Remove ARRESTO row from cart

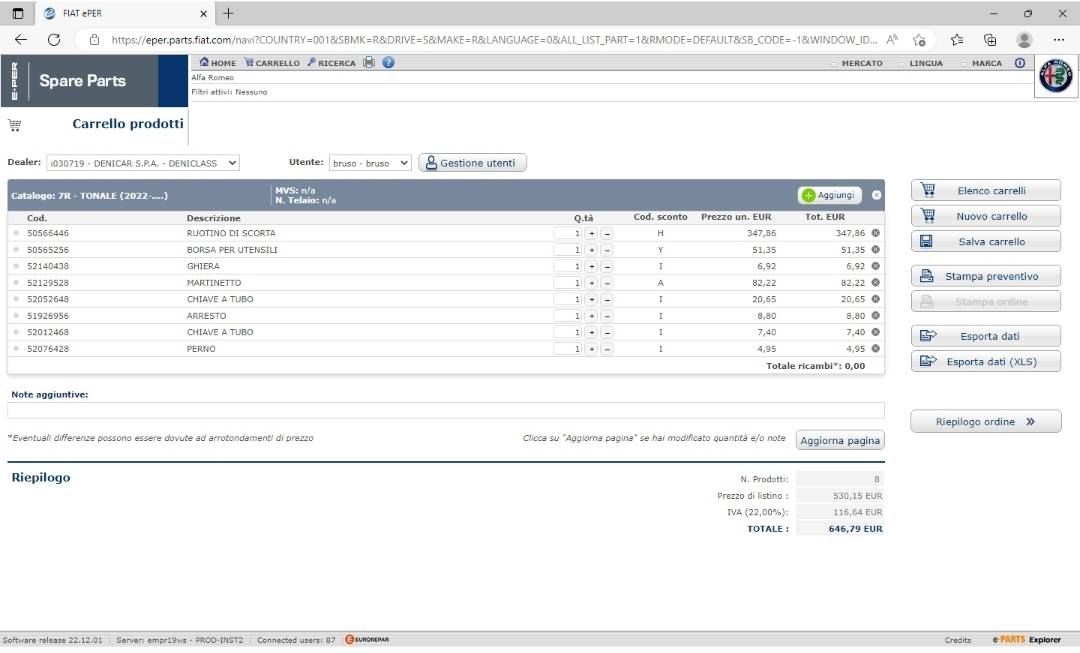click(875, 315)
